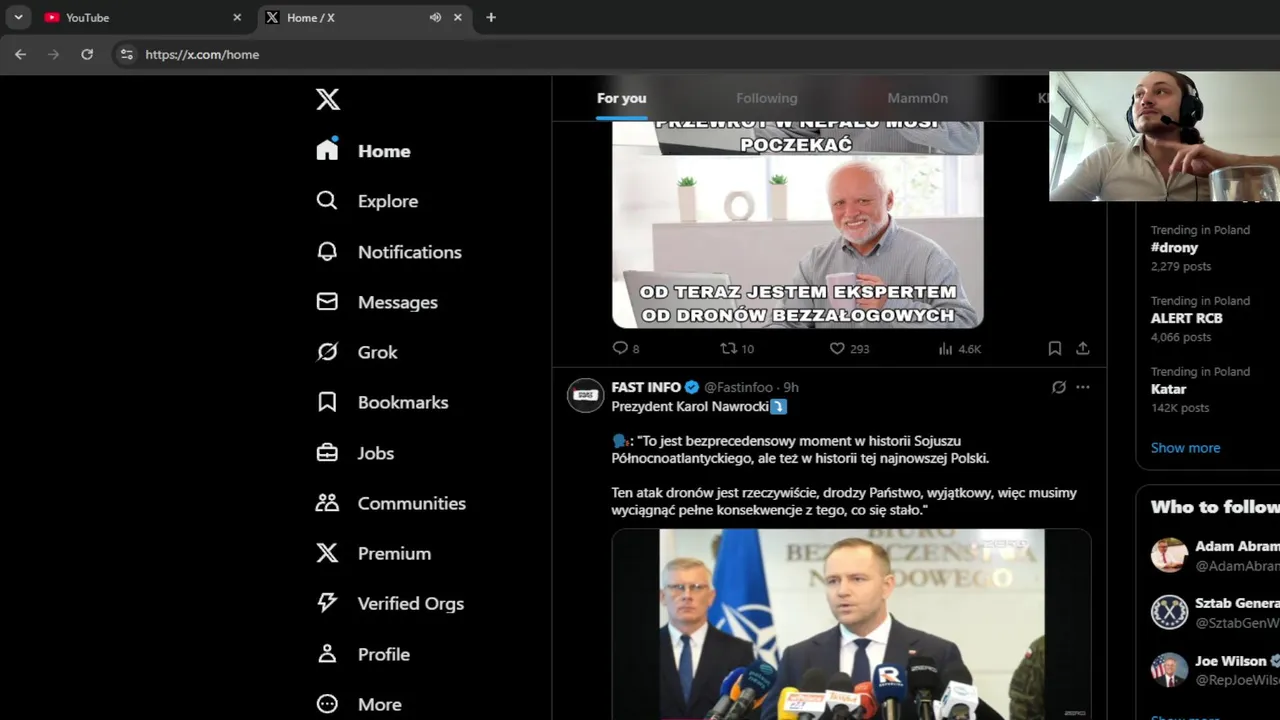This screenshot has width=1280, height=720.
Task: Open Adam Abram suggested profile
Action: [1215, 556]
